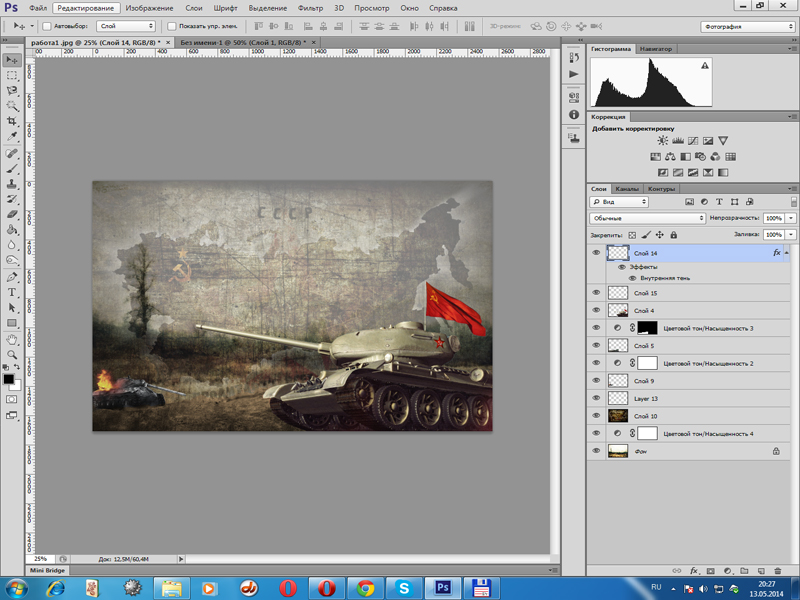This screenshot has width=800, height=600.
Task: Create new group folder icon
Action: [x=744, y=571]
